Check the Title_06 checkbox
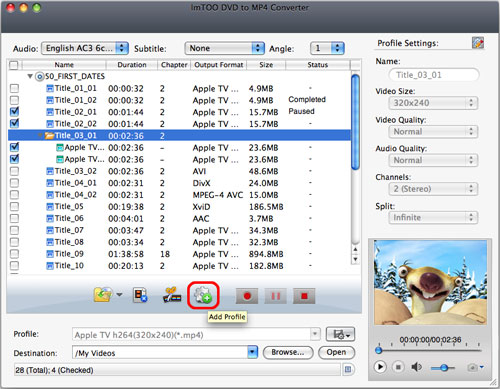 click(14, 218)
